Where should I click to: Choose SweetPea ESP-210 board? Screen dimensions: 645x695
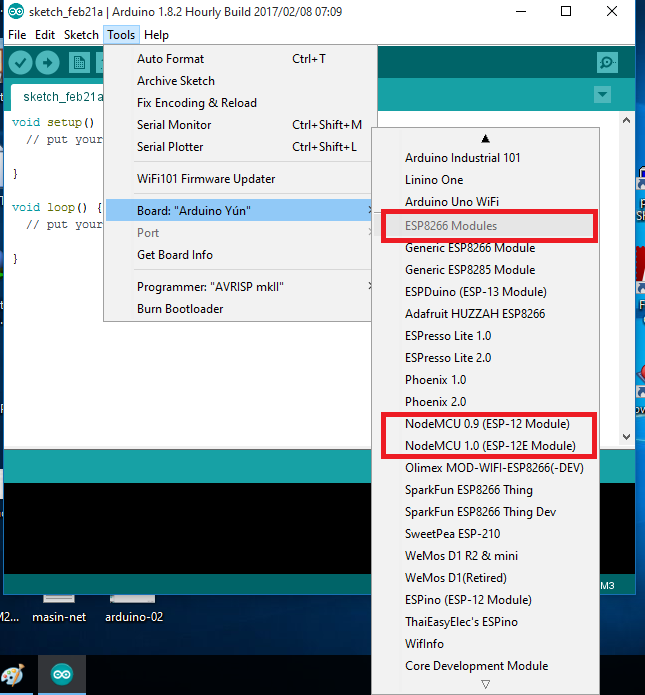tap(485, 534)
